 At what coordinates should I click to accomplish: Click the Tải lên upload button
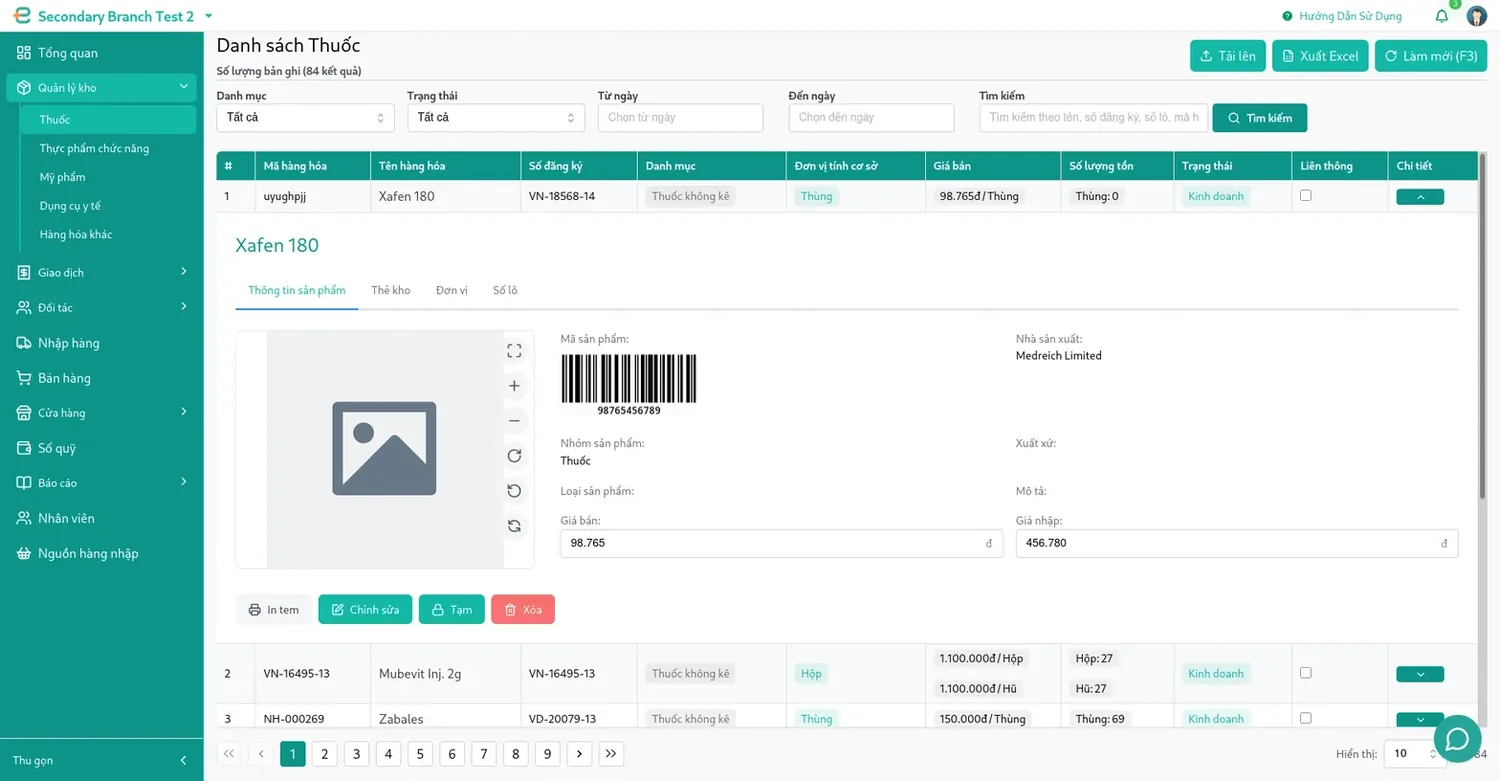click(x=1229, y=56)
